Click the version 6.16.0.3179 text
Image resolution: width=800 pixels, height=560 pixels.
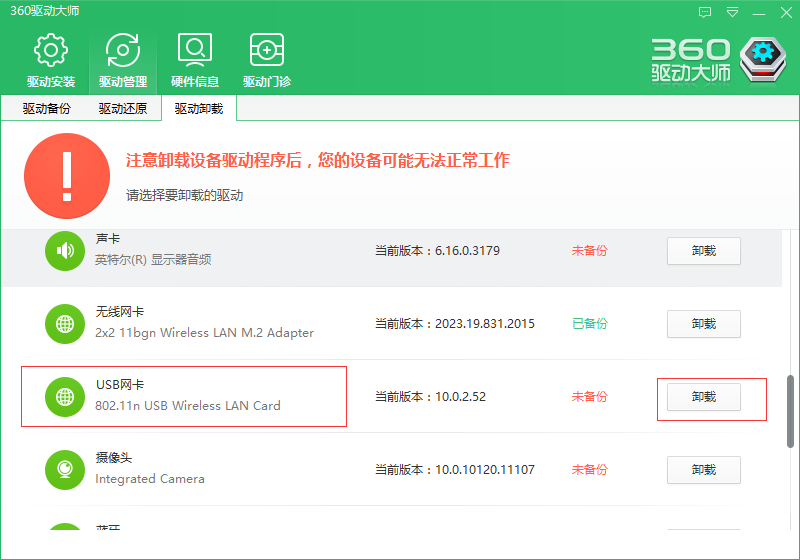pyautogui.click(x=467, y=251)
